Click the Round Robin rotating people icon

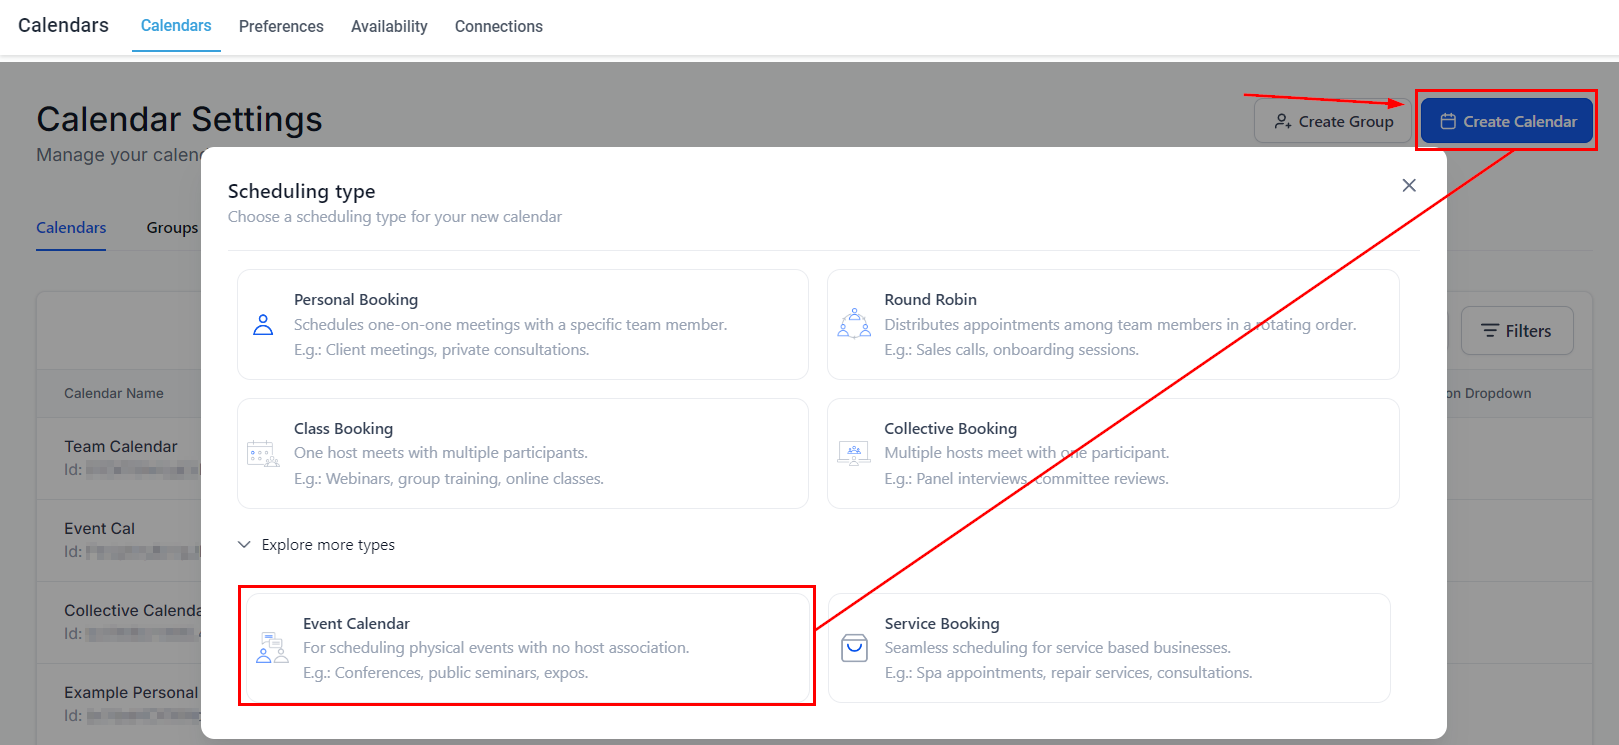click(854, 324)
